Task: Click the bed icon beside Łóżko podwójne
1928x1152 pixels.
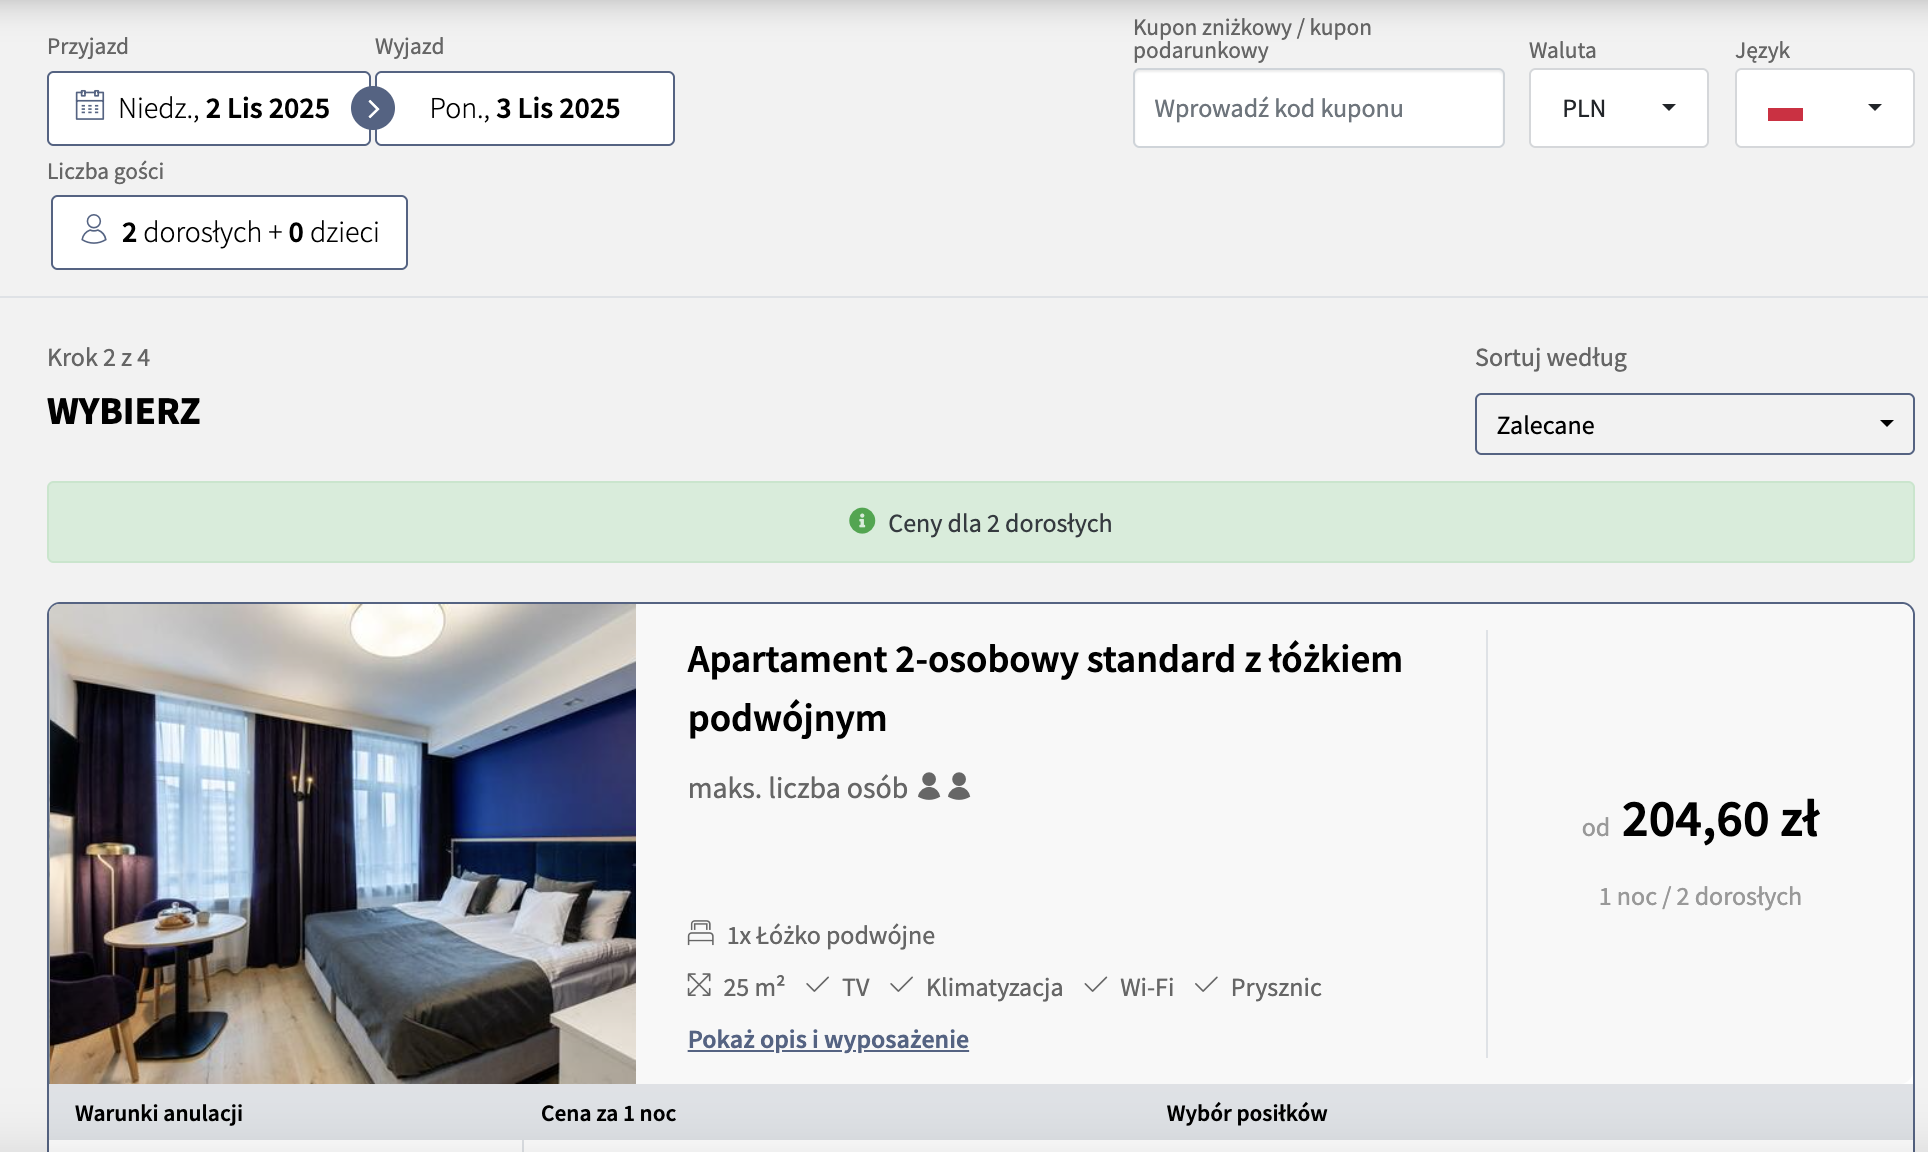Action: [701, 934]
